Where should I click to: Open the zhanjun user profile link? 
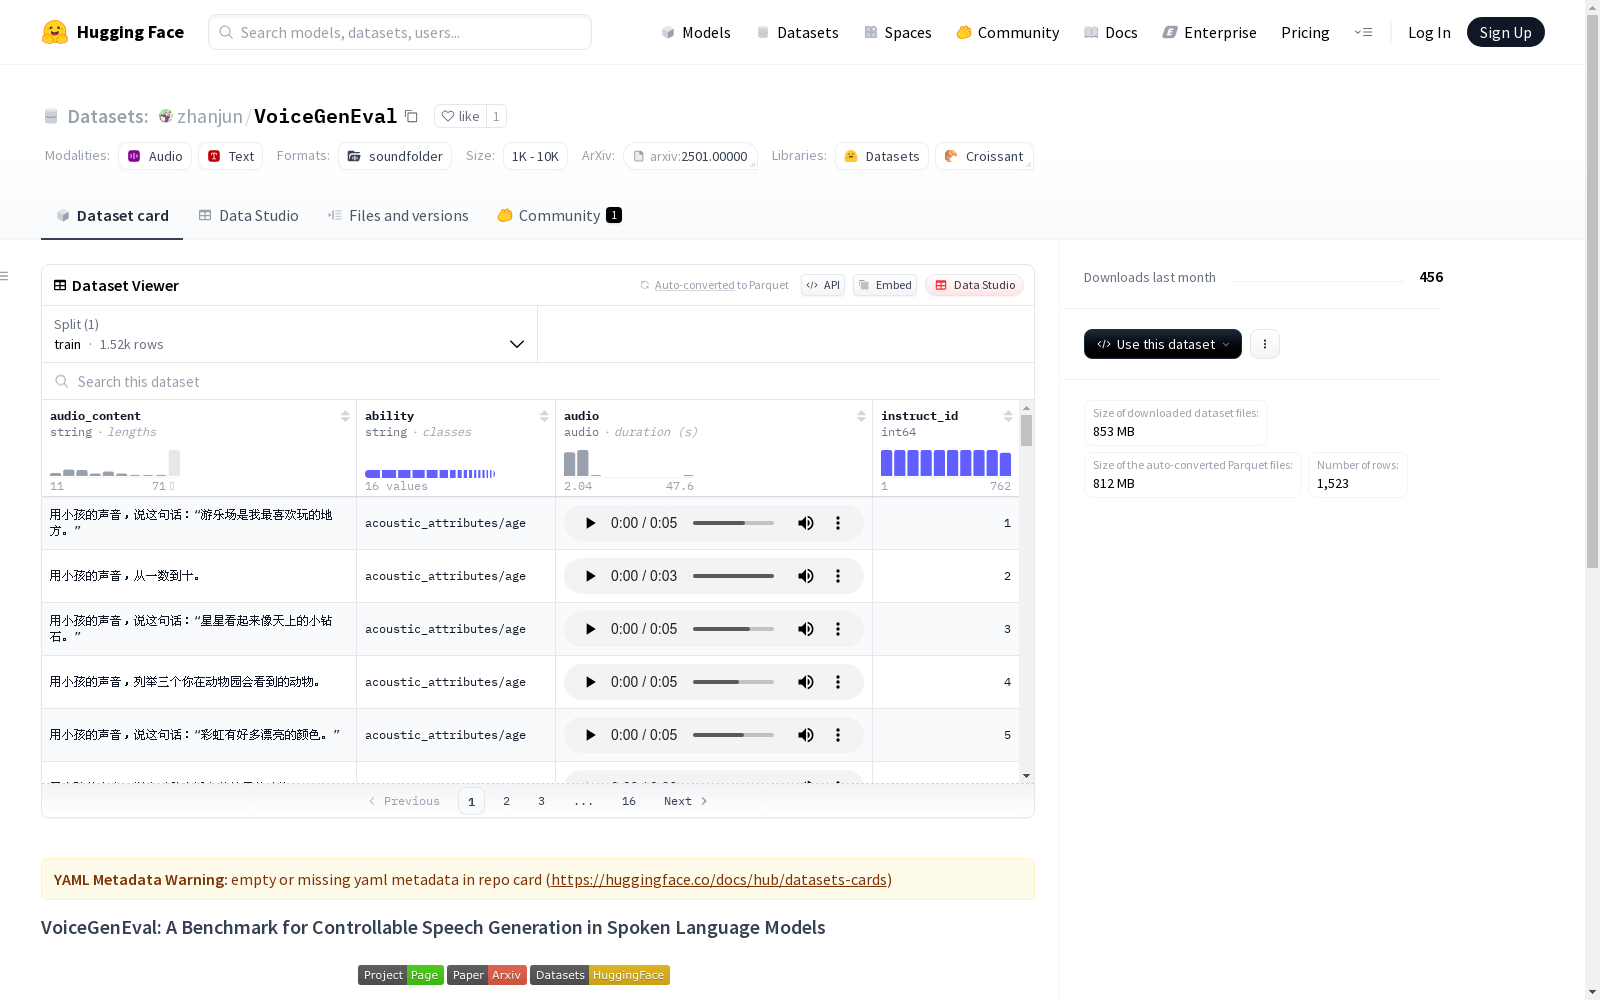pyautogui.click(x=210, y=116)
